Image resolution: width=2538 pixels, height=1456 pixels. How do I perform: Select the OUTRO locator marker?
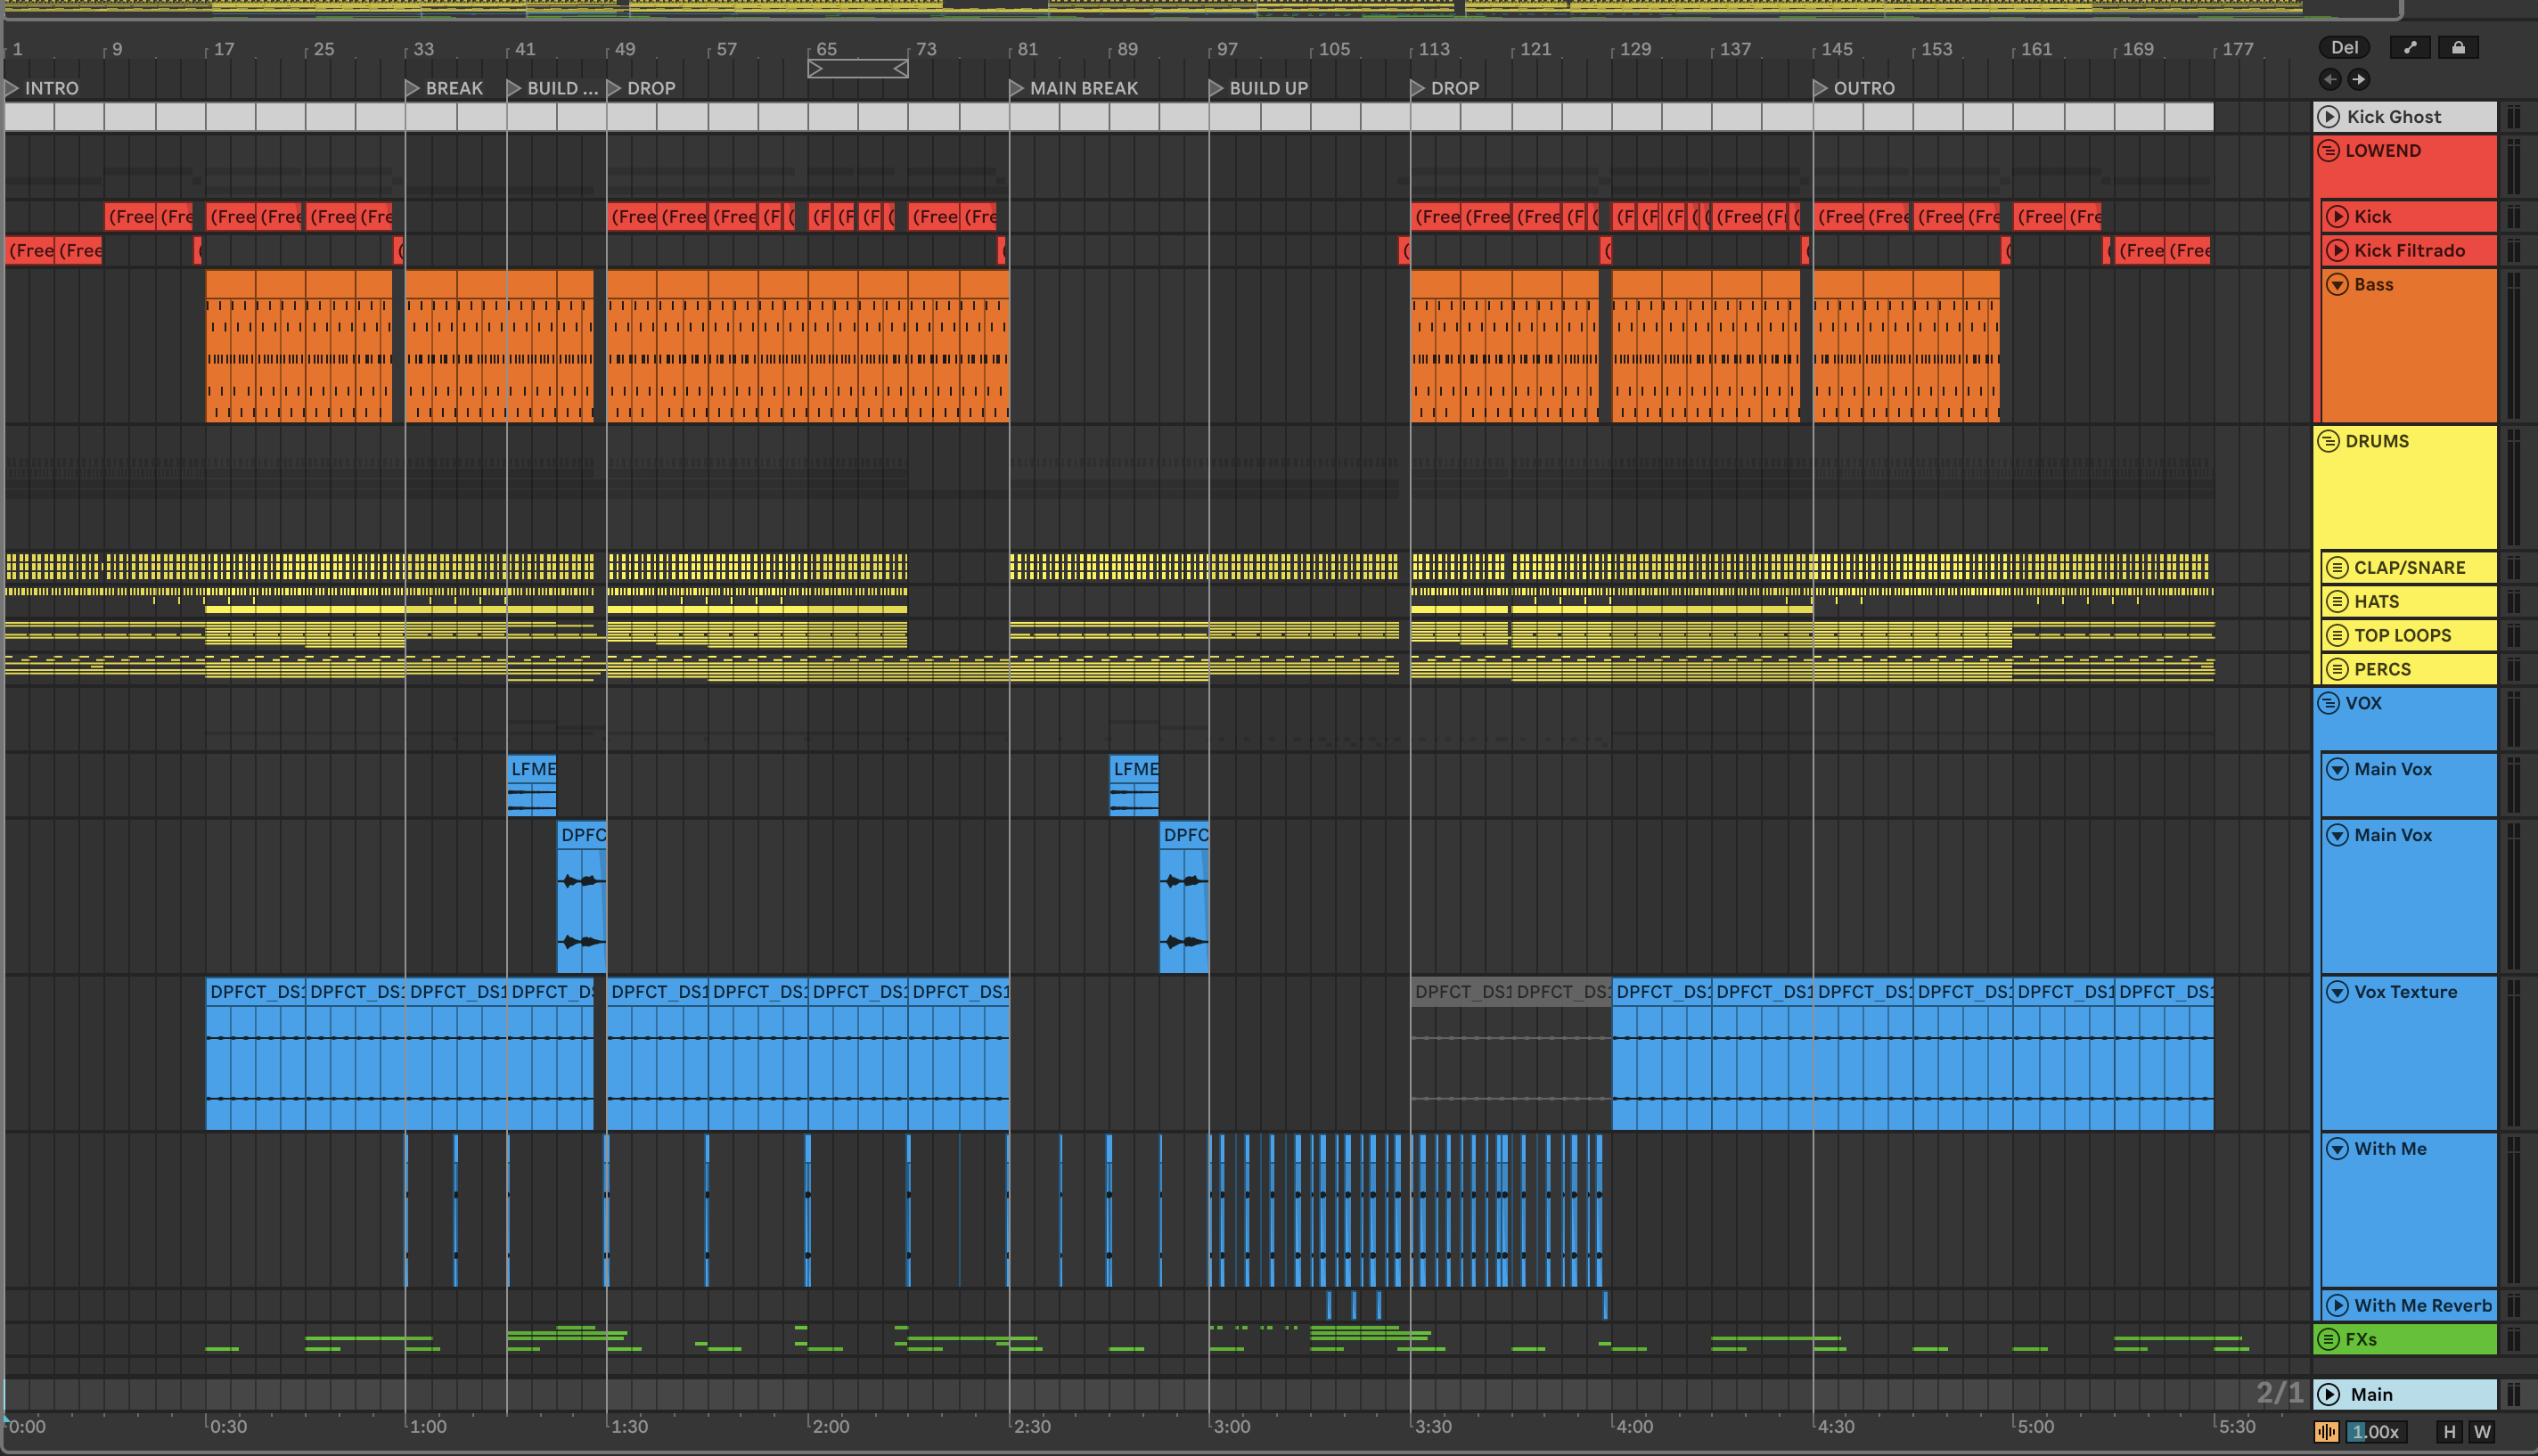(1820, 88)
